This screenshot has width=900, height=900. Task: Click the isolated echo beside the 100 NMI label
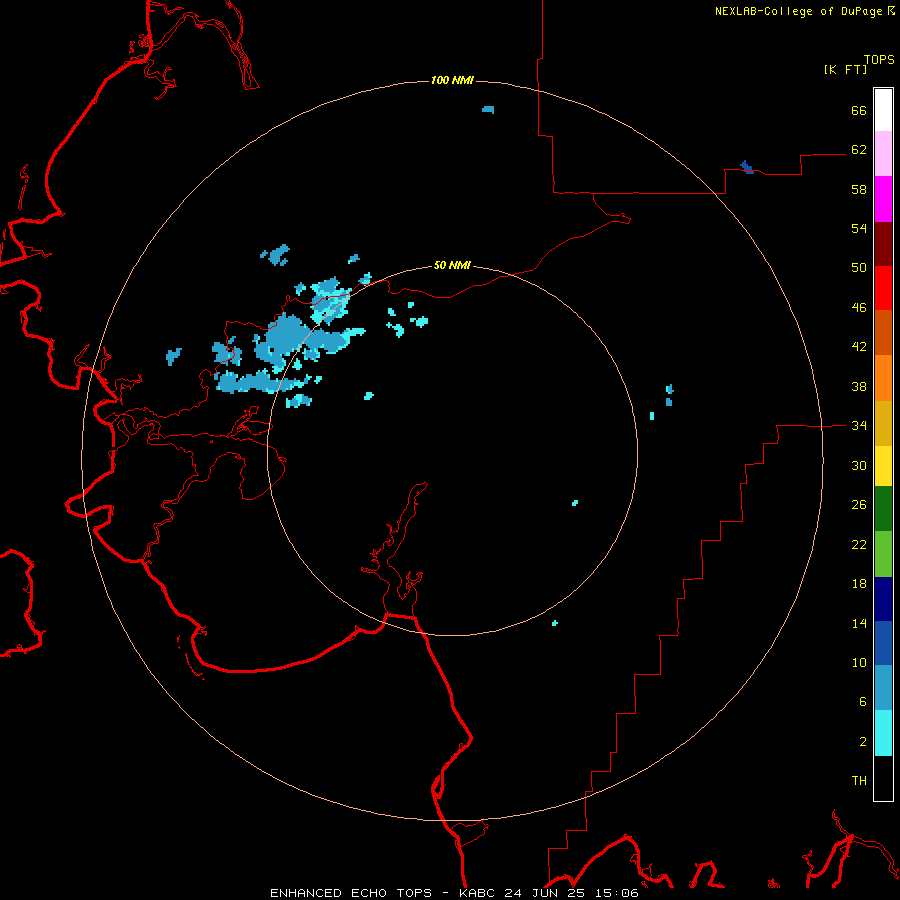pyautogui.click(x=488, y=109)
